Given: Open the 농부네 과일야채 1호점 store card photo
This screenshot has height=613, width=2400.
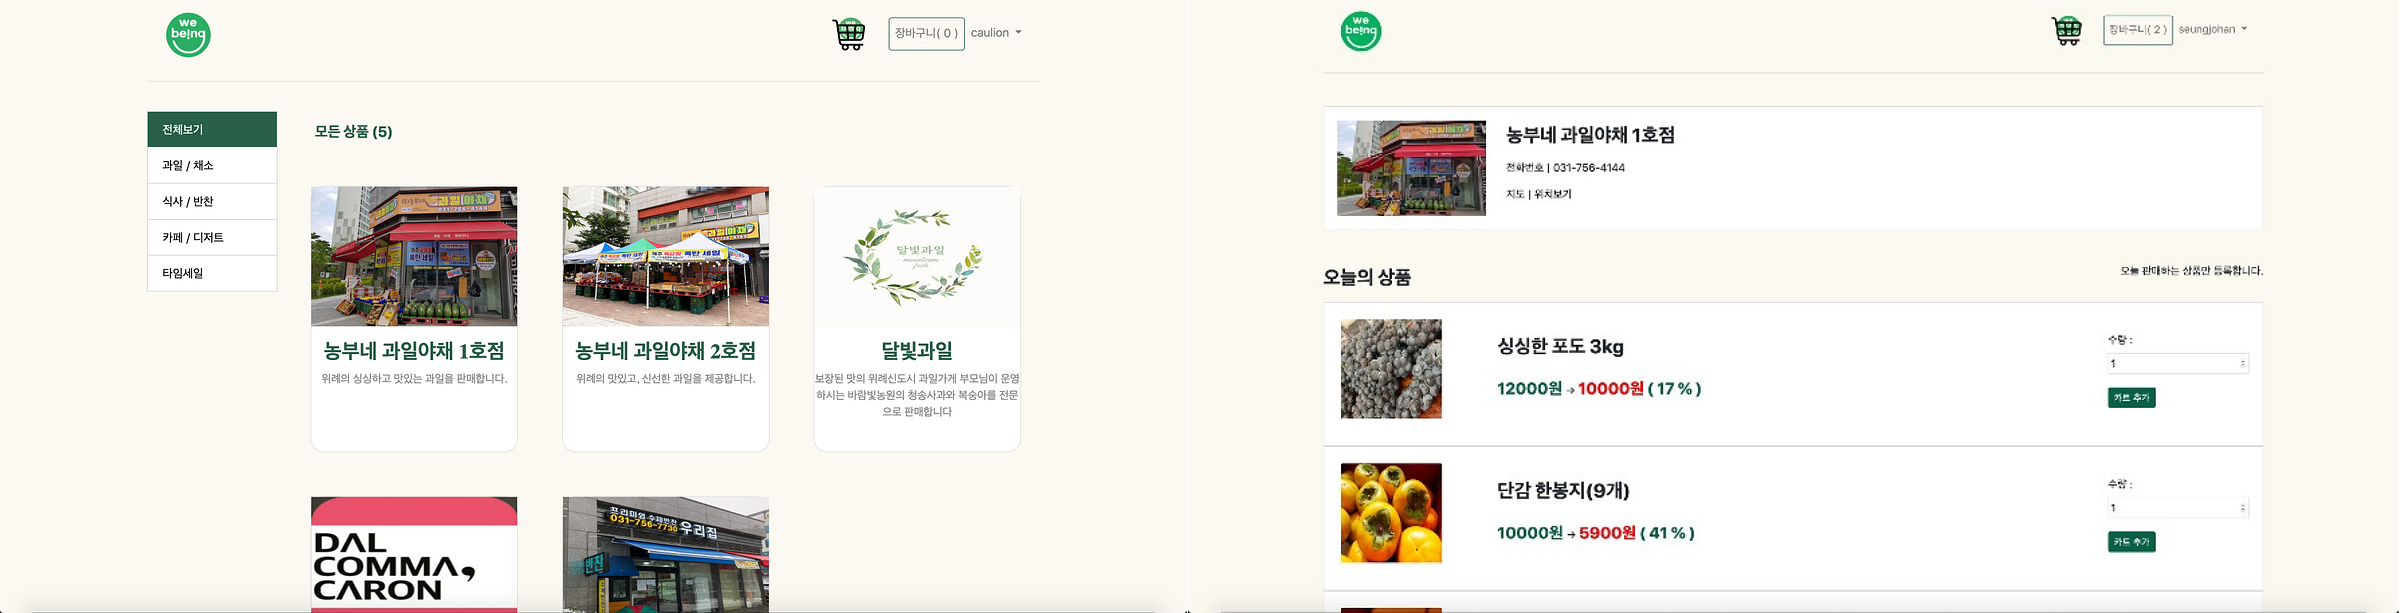Looking at the screenshot, I should (x=414, y=256).
